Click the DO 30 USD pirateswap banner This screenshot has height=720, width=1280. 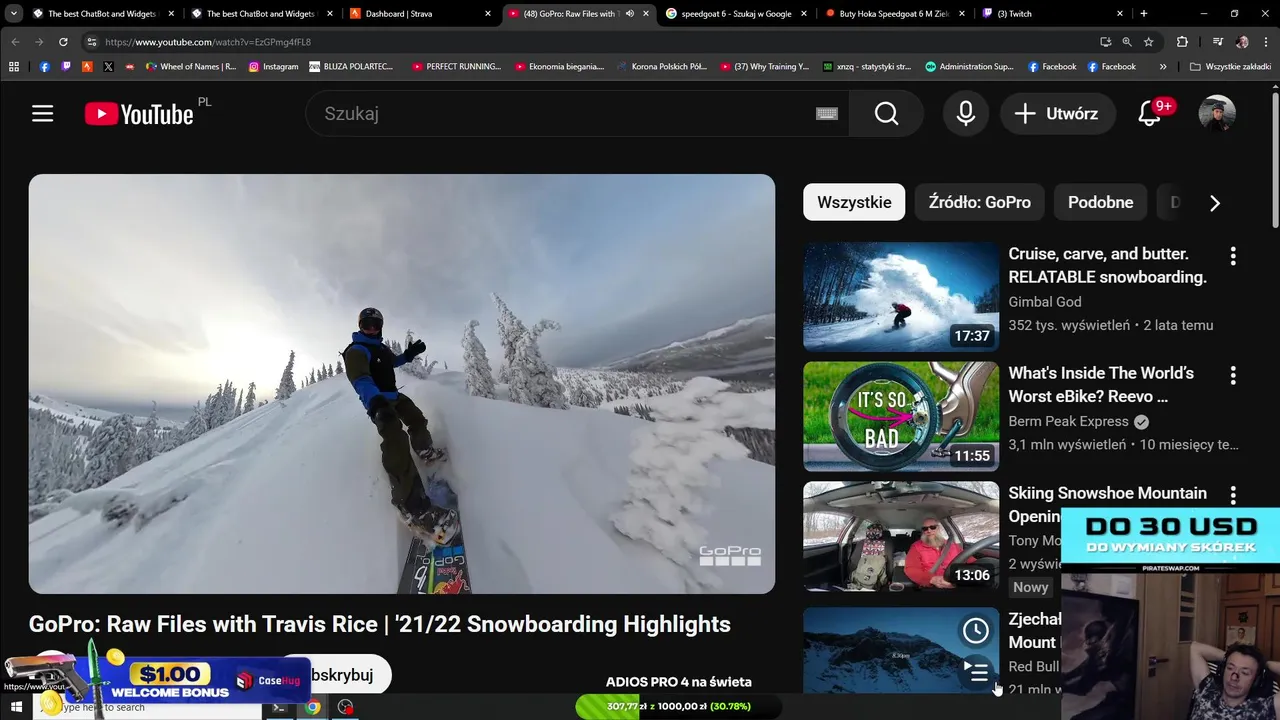(1171, 540)
